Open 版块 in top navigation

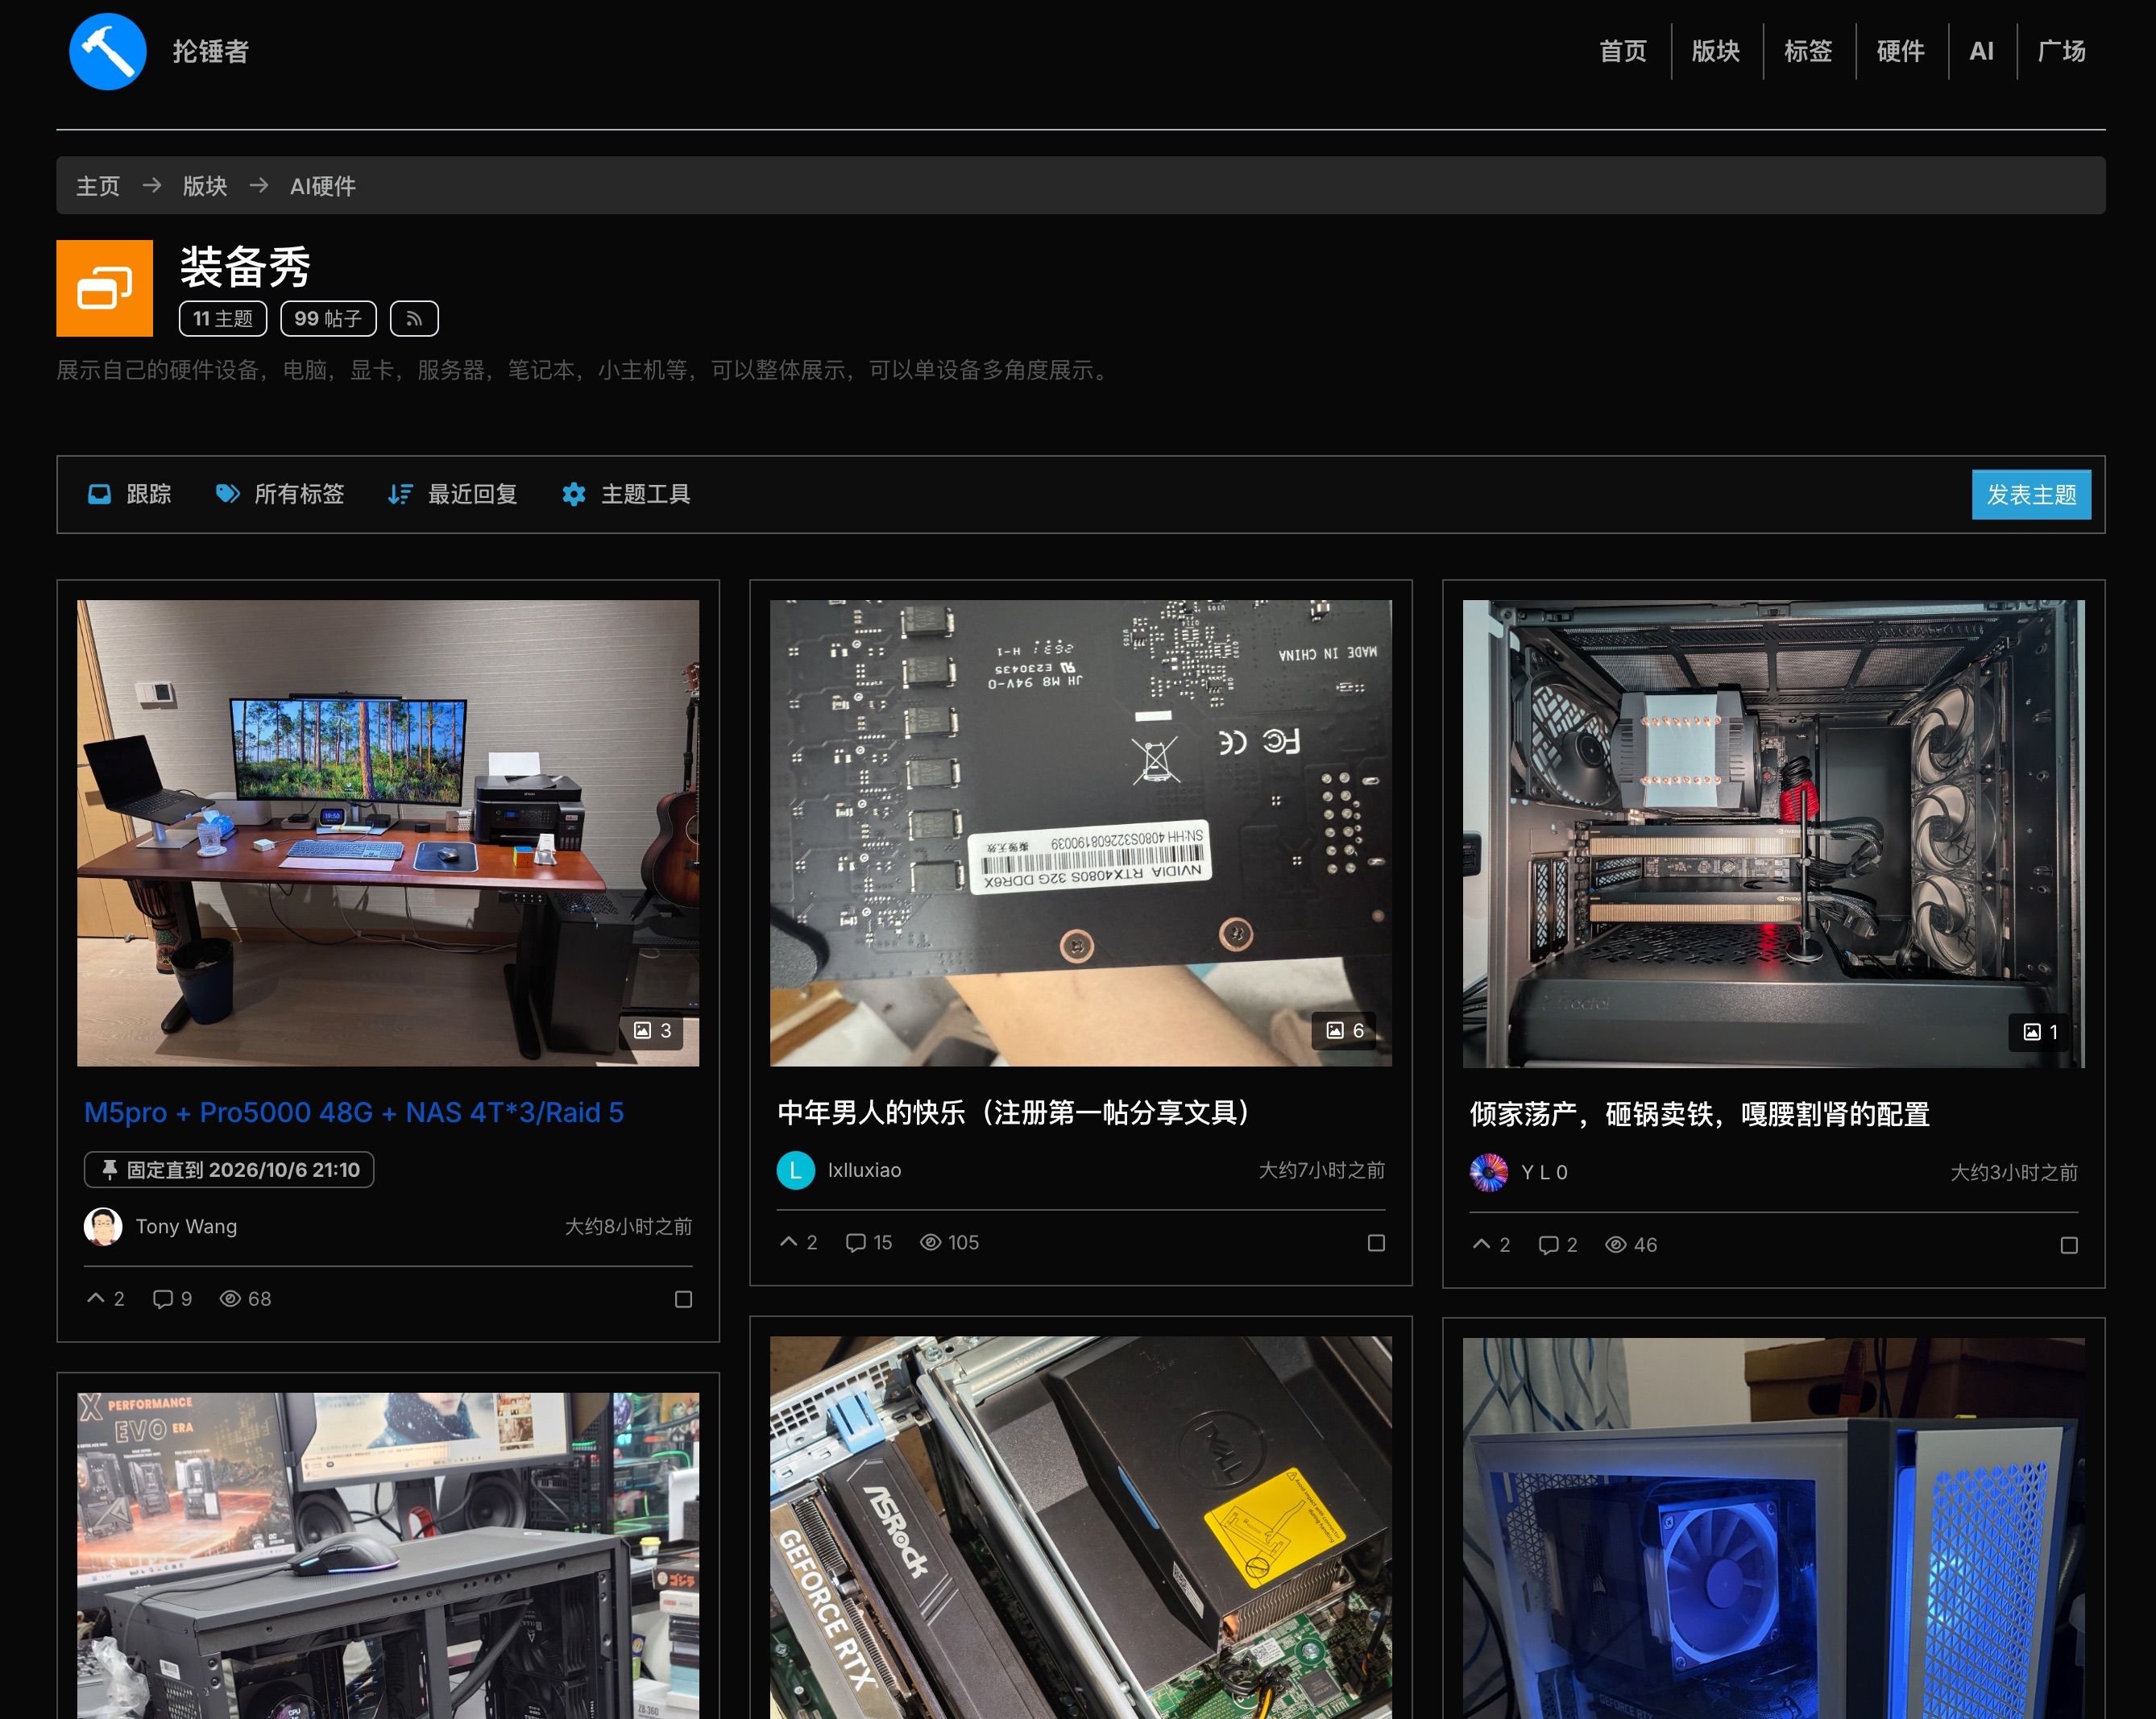(1716, 51)
